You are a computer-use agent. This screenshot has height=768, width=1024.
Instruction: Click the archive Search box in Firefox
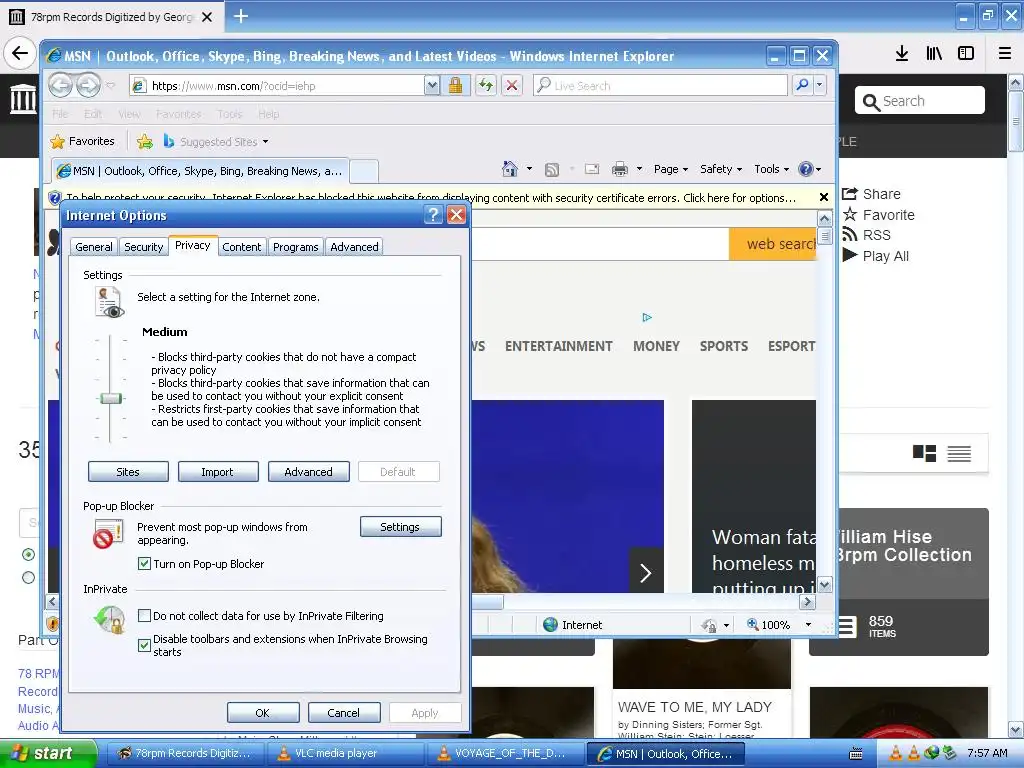point(920,101)
